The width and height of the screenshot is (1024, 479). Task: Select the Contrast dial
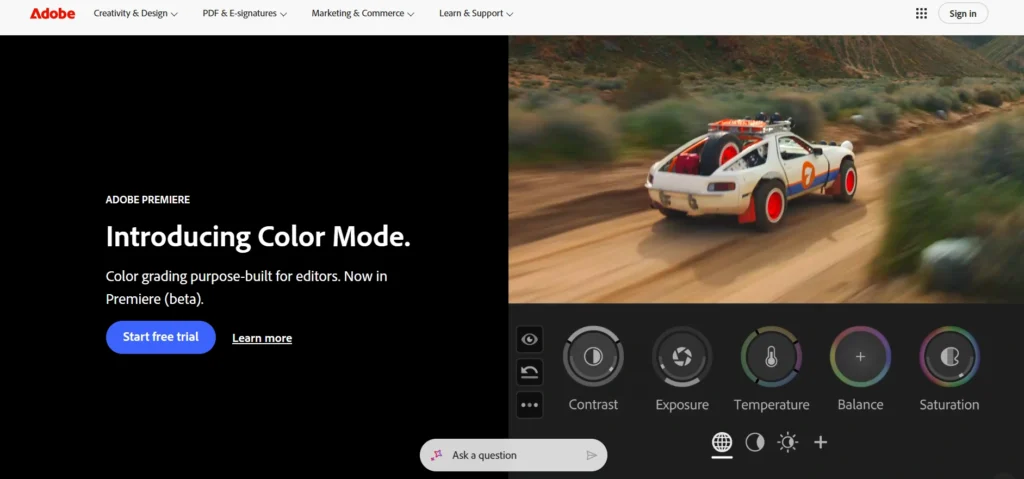click(593, 356)
